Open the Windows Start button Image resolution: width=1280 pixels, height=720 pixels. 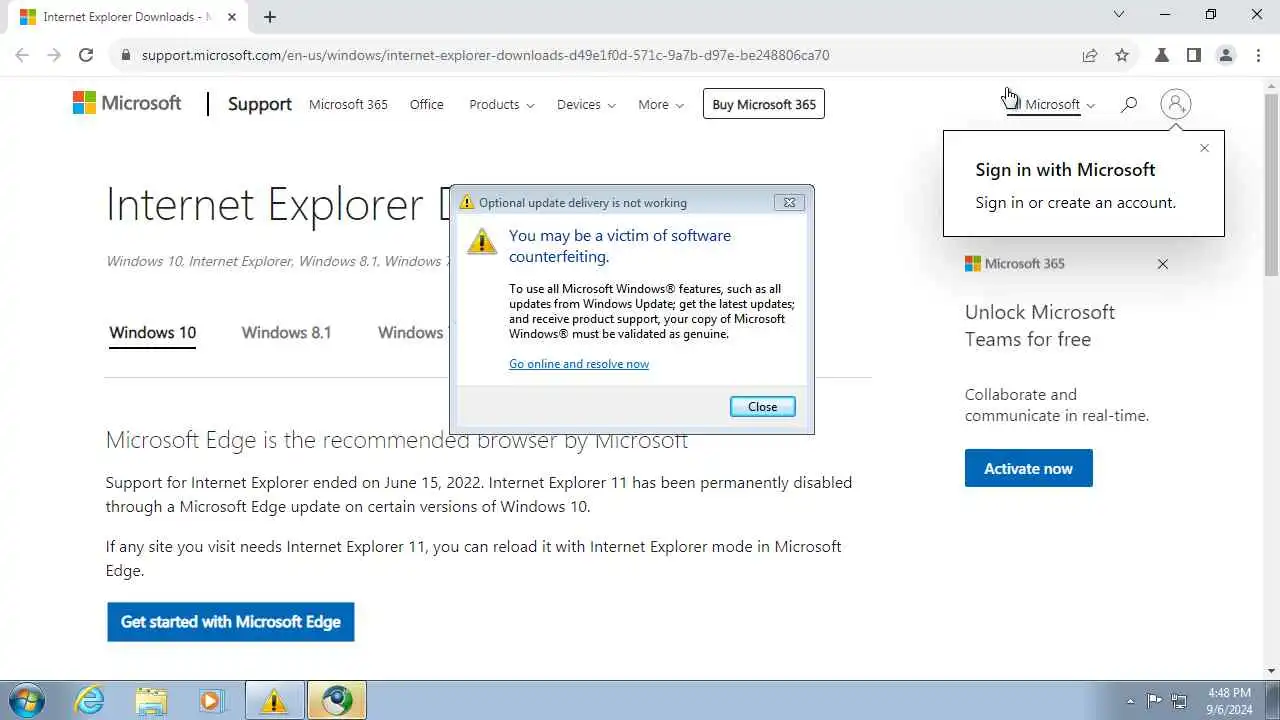coord(27,701)
